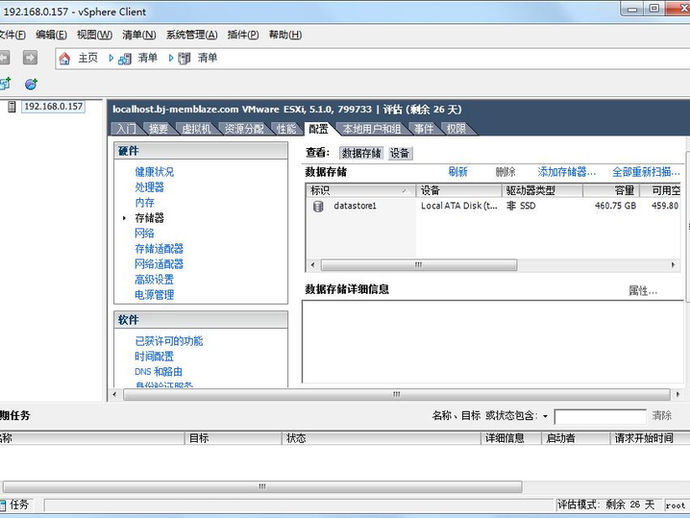Switch to the 资源分配 tab

coord(244,129)
